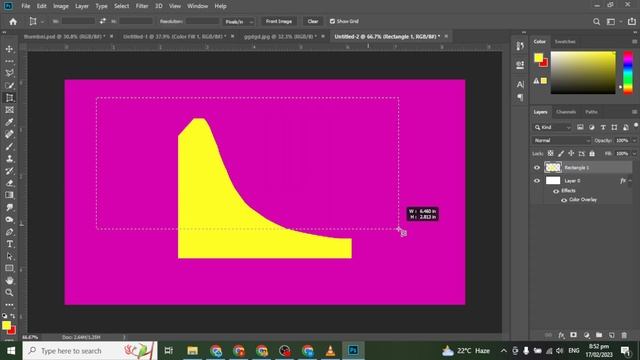Toggle lock all for layer
640x360 pixels.
(592, 153)
